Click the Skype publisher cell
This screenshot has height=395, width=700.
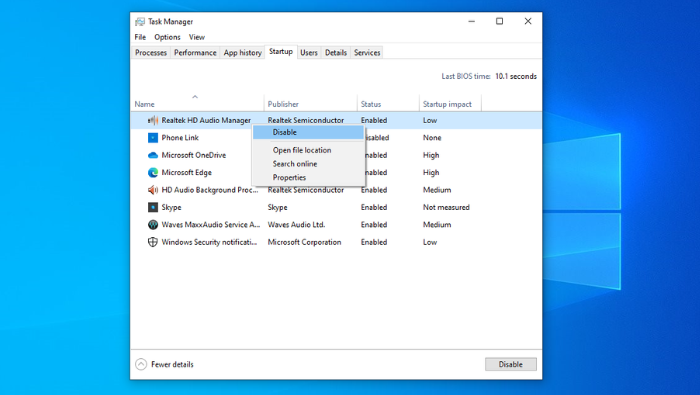(x=277, y=207)
